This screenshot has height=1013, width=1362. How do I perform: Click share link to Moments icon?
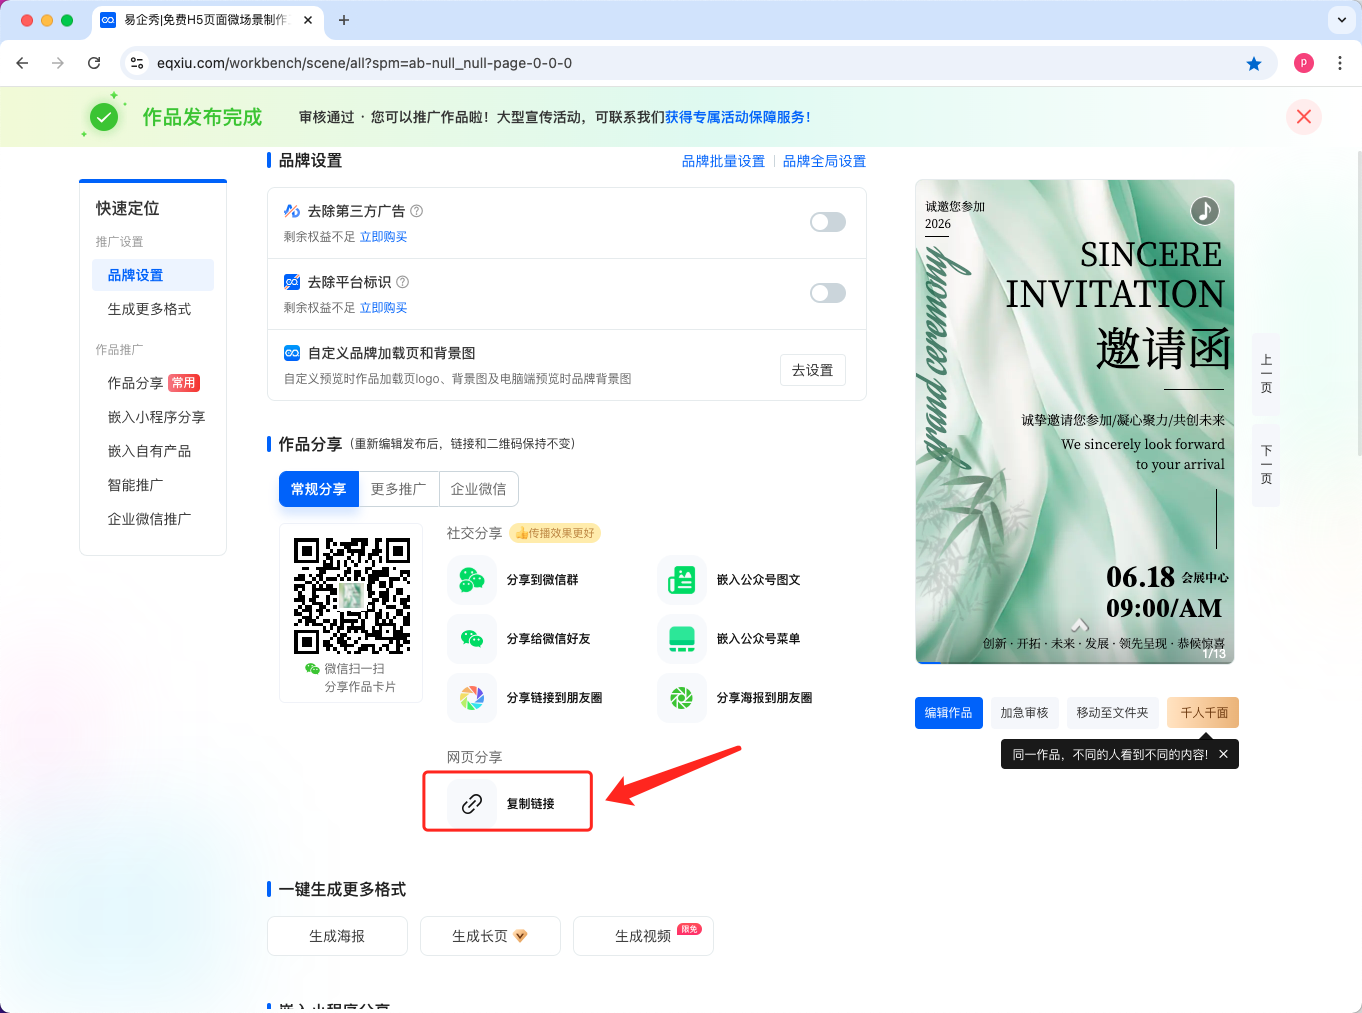tap(472, 698)
